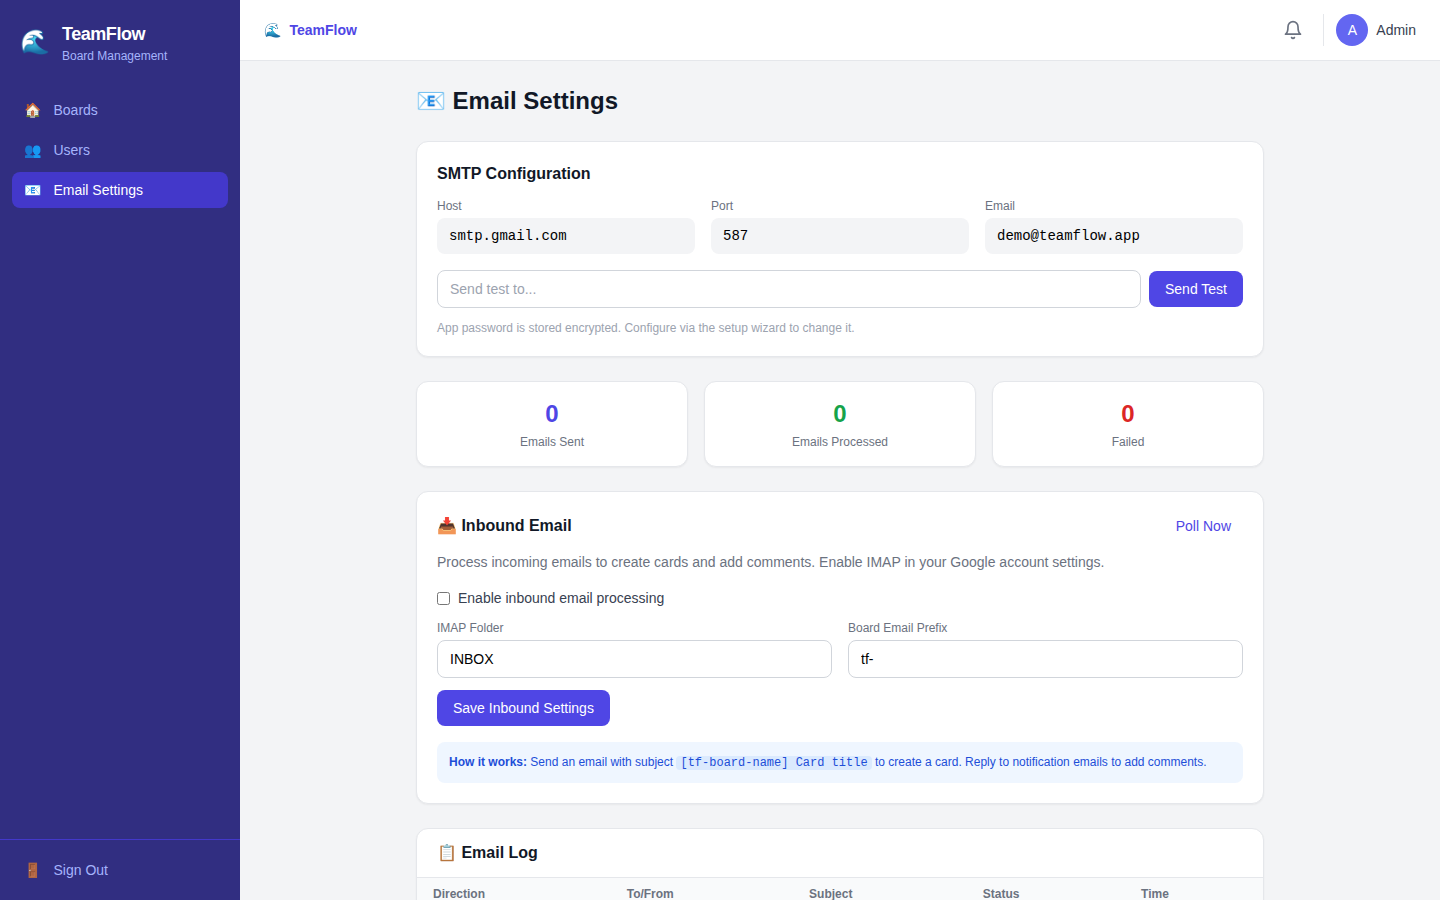Open the notification bell

pos(1292,30)
